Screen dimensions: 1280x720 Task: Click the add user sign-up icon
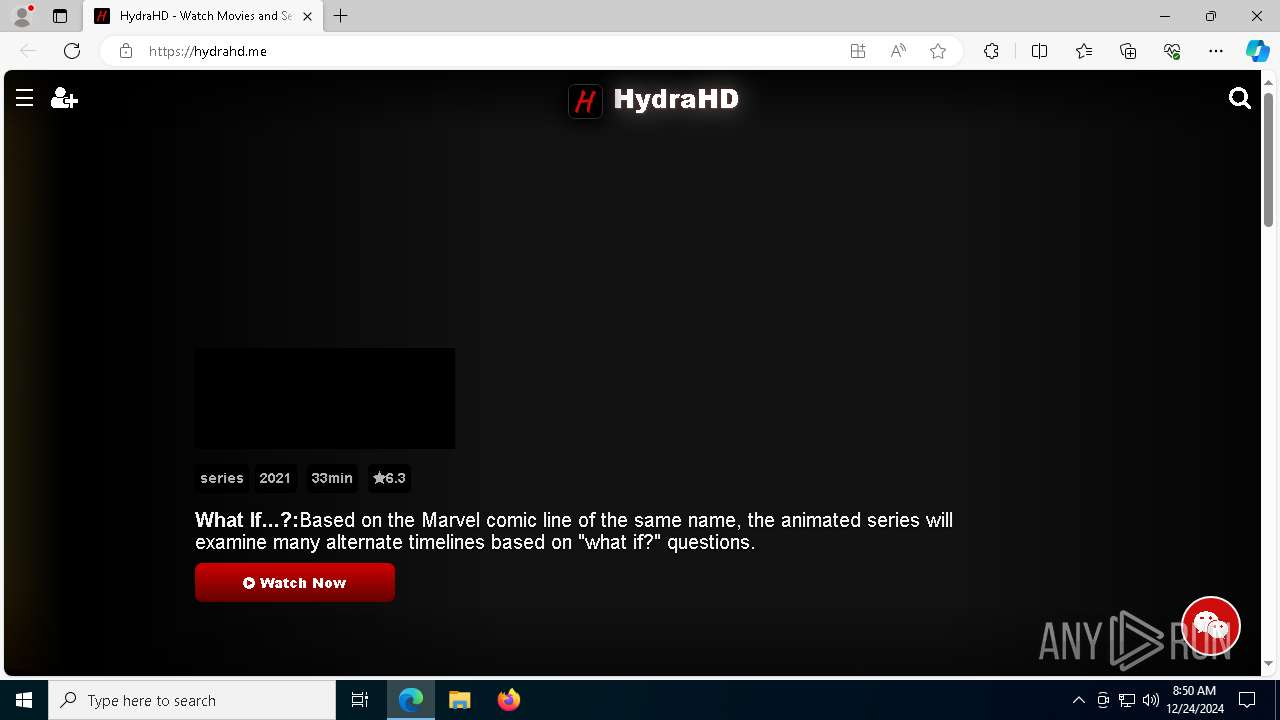pos(64,98)
